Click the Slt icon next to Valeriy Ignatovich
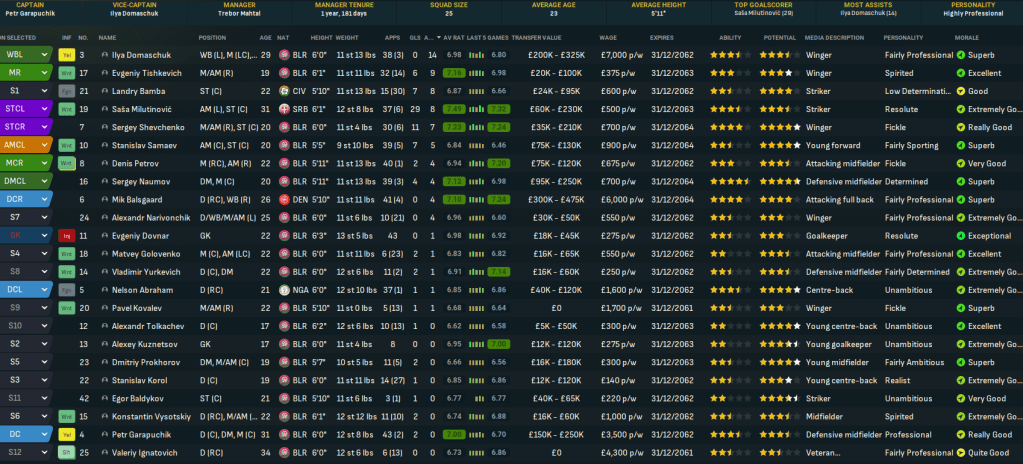 66,453
